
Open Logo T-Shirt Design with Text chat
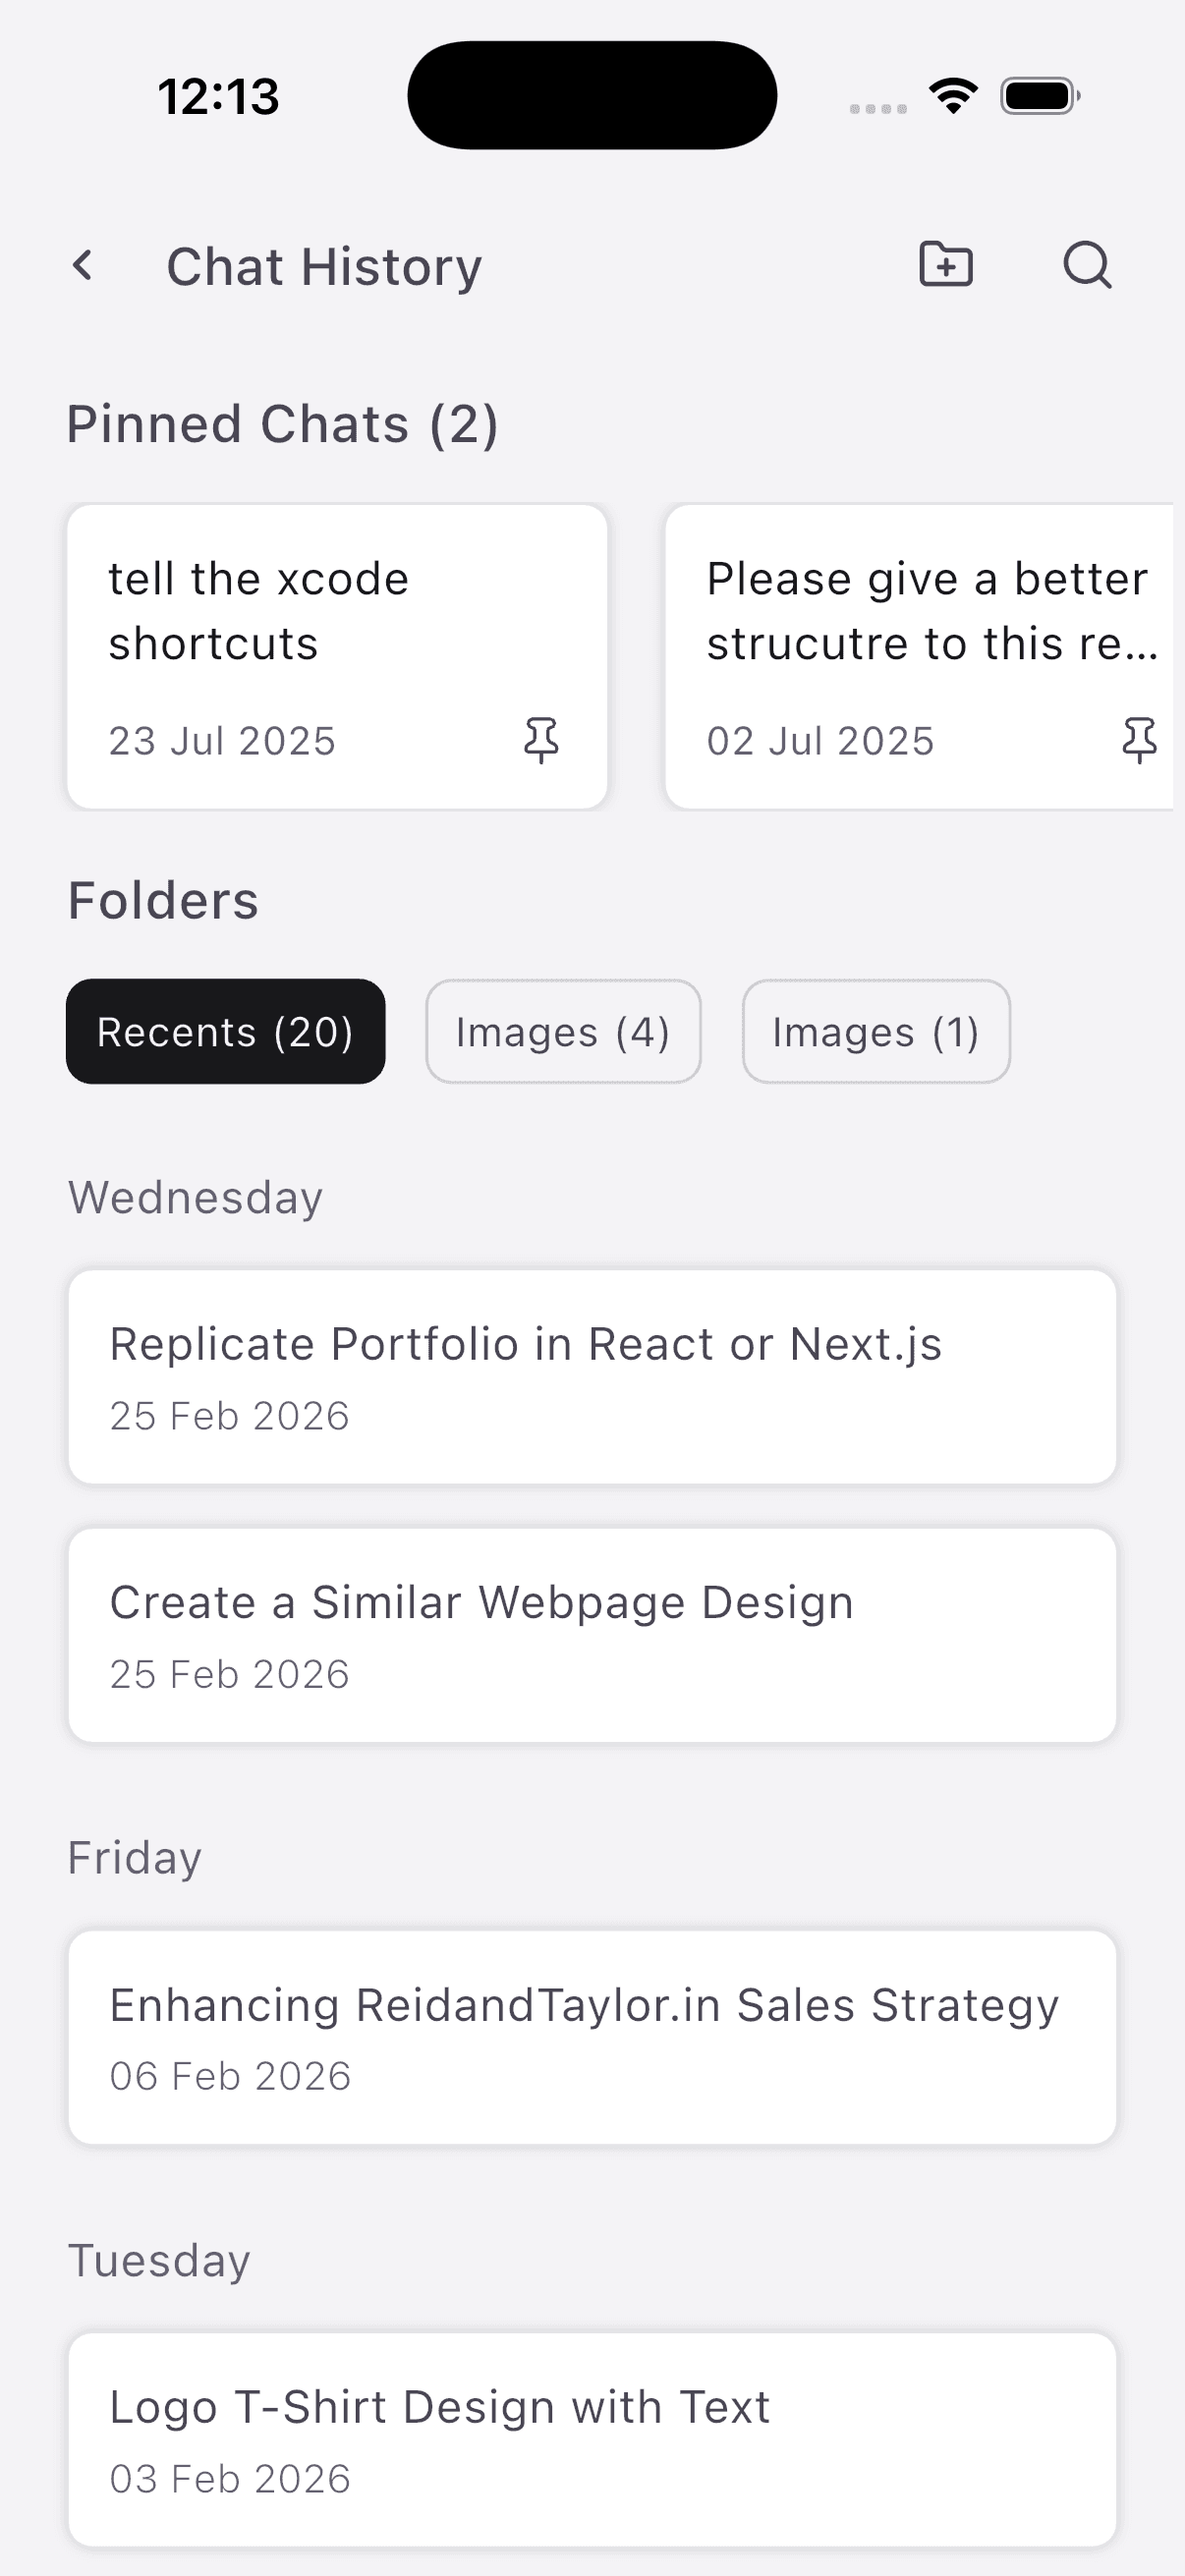tap(592, 2438)
